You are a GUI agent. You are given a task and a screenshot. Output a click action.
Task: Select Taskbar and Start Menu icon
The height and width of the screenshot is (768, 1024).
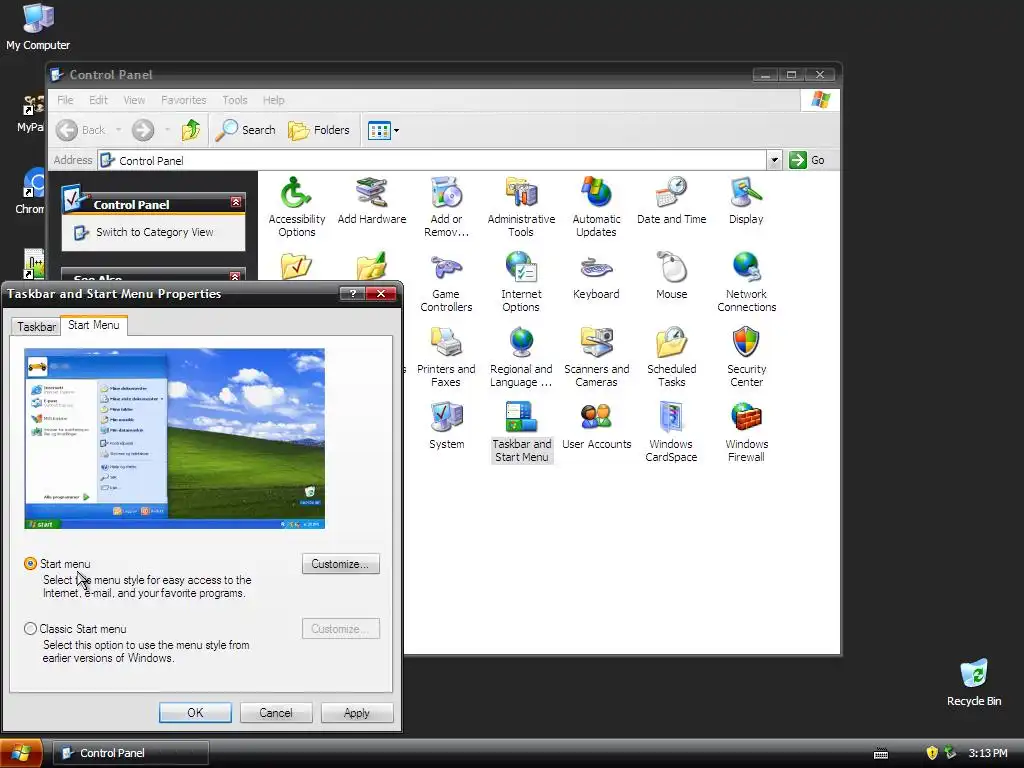(x=521, y=432)
